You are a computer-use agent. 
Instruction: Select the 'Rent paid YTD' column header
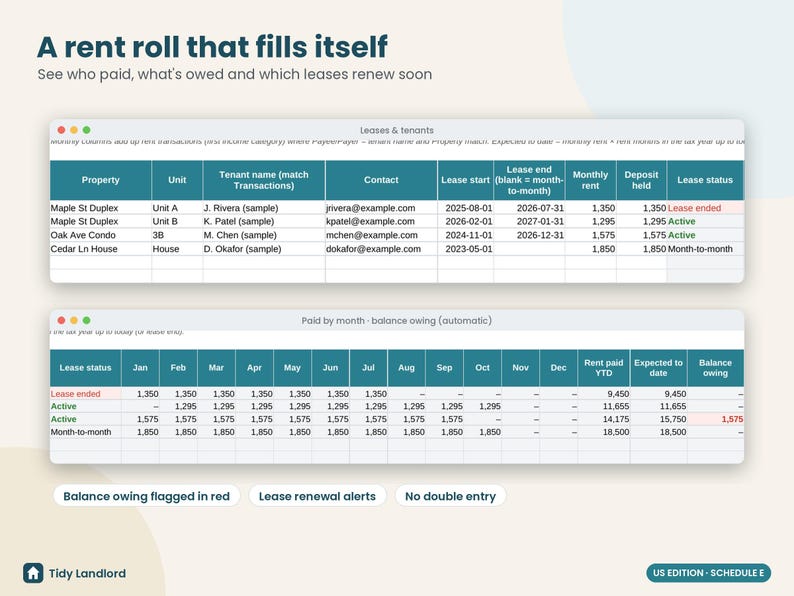tap(604, 368)
